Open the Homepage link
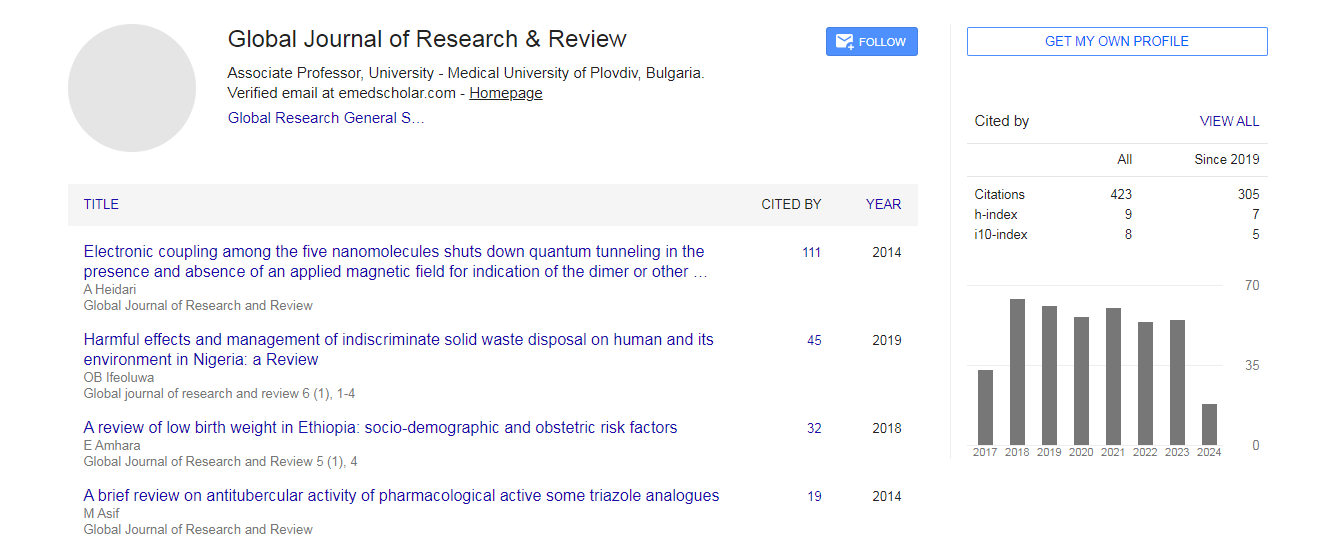1332x548 pixels. (506, 93)
